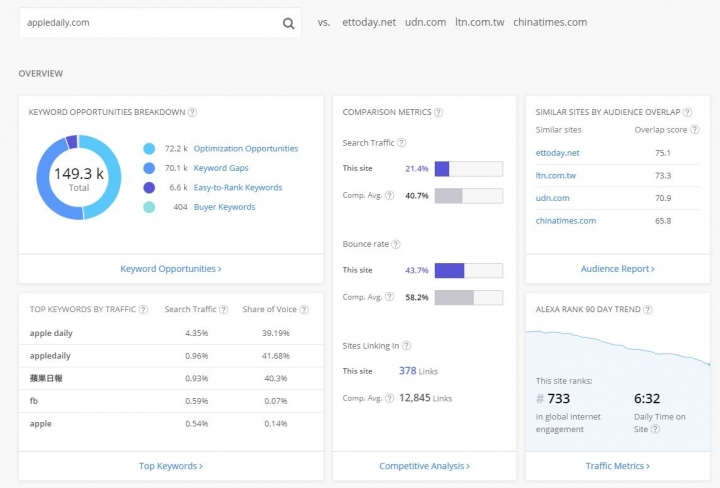Expand the Keyword Opportunities link
Viewport: 720px width, 488px height.
pyautogui.click(x=171, y=269)
